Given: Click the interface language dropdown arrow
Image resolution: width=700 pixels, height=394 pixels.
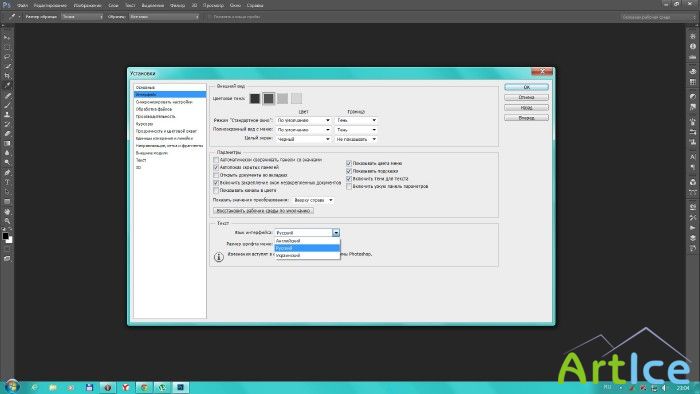Looking at the screenshot, I should click(x=336, y=232).
